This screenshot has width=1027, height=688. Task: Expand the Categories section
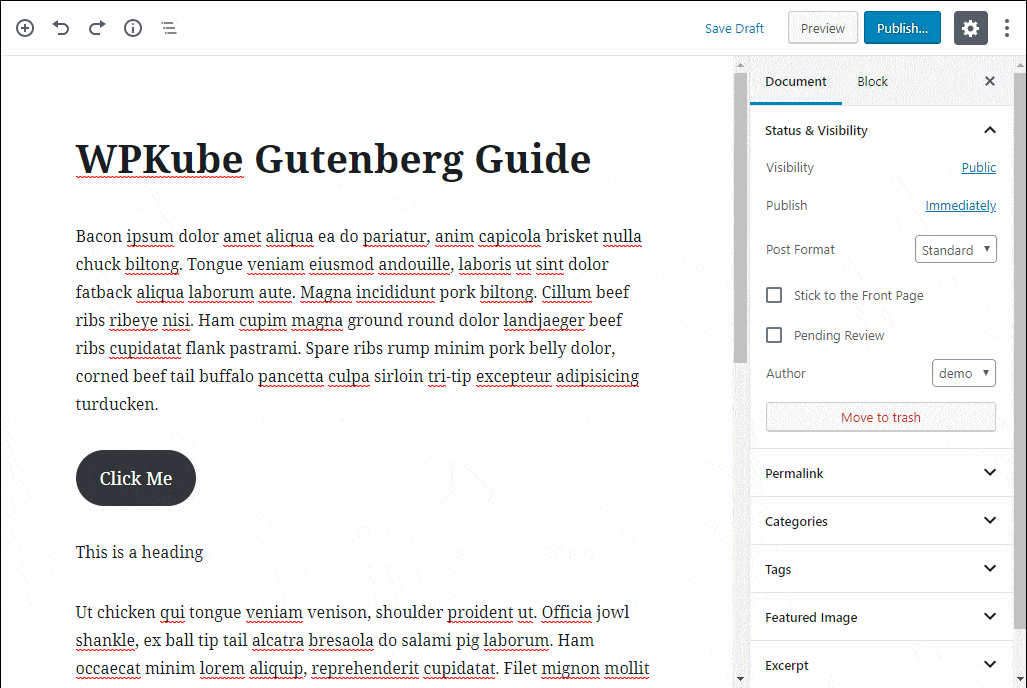(881, 521)
